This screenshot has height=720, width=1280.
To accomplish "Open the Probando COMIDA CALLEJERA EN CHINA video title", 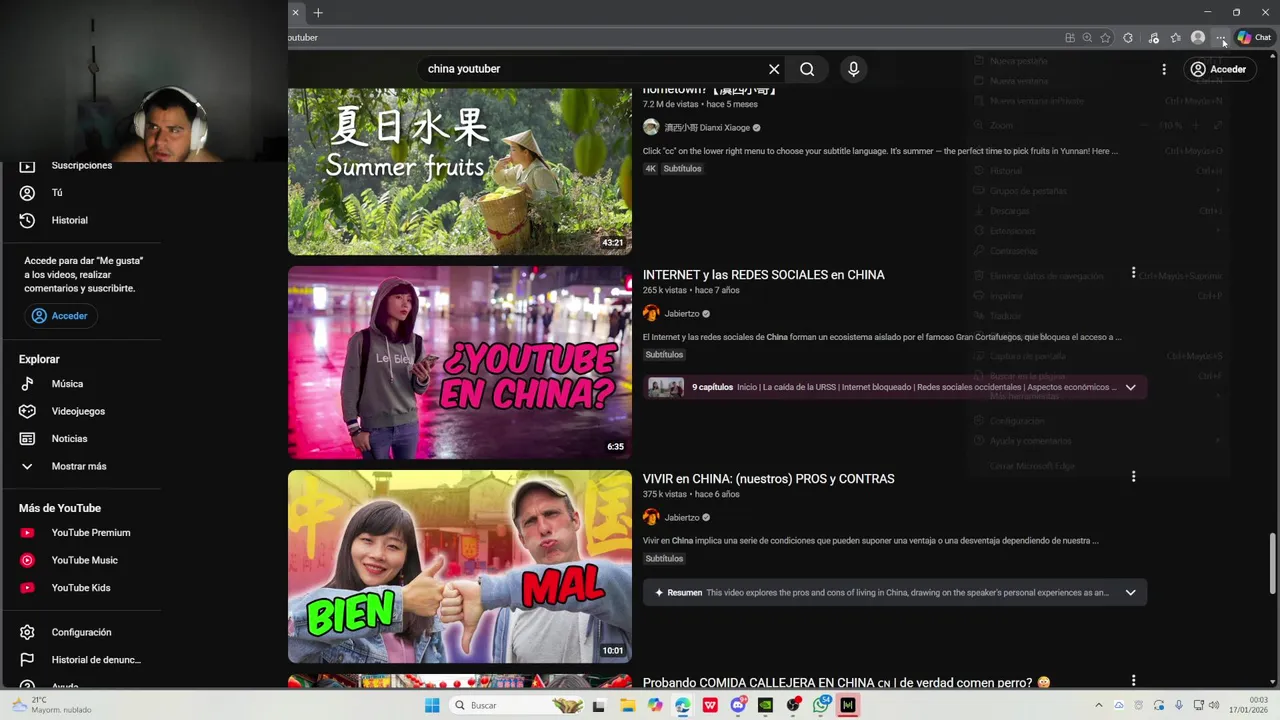I will click(x=846, y=683).
